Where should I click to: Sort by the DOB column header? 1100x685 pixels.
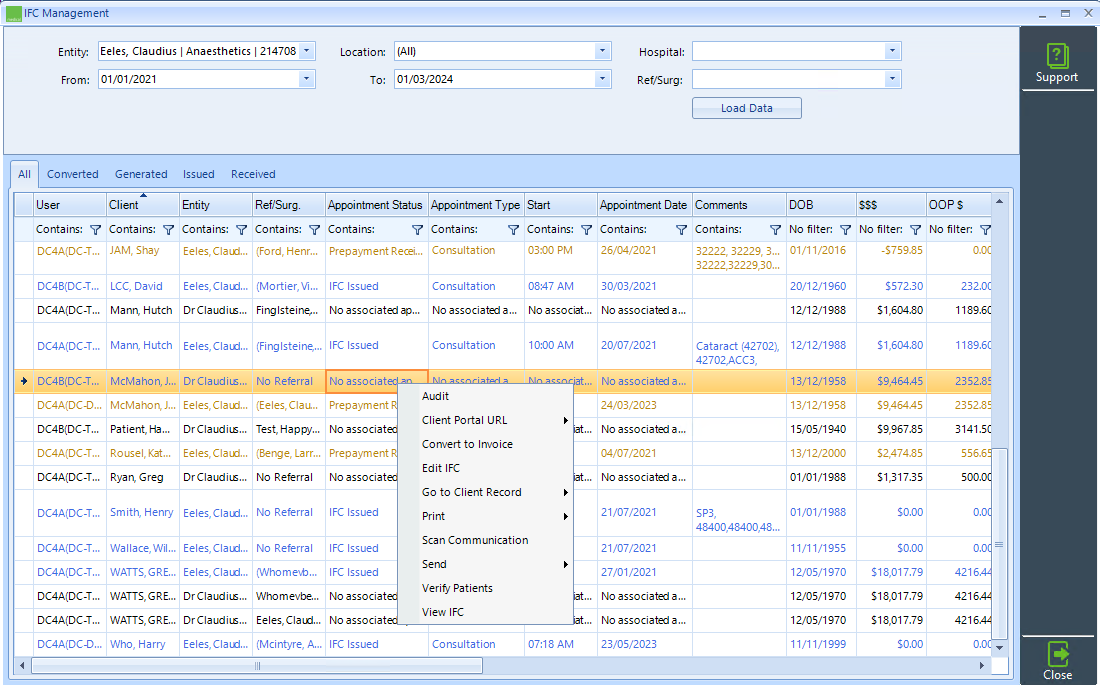[821, 205]
